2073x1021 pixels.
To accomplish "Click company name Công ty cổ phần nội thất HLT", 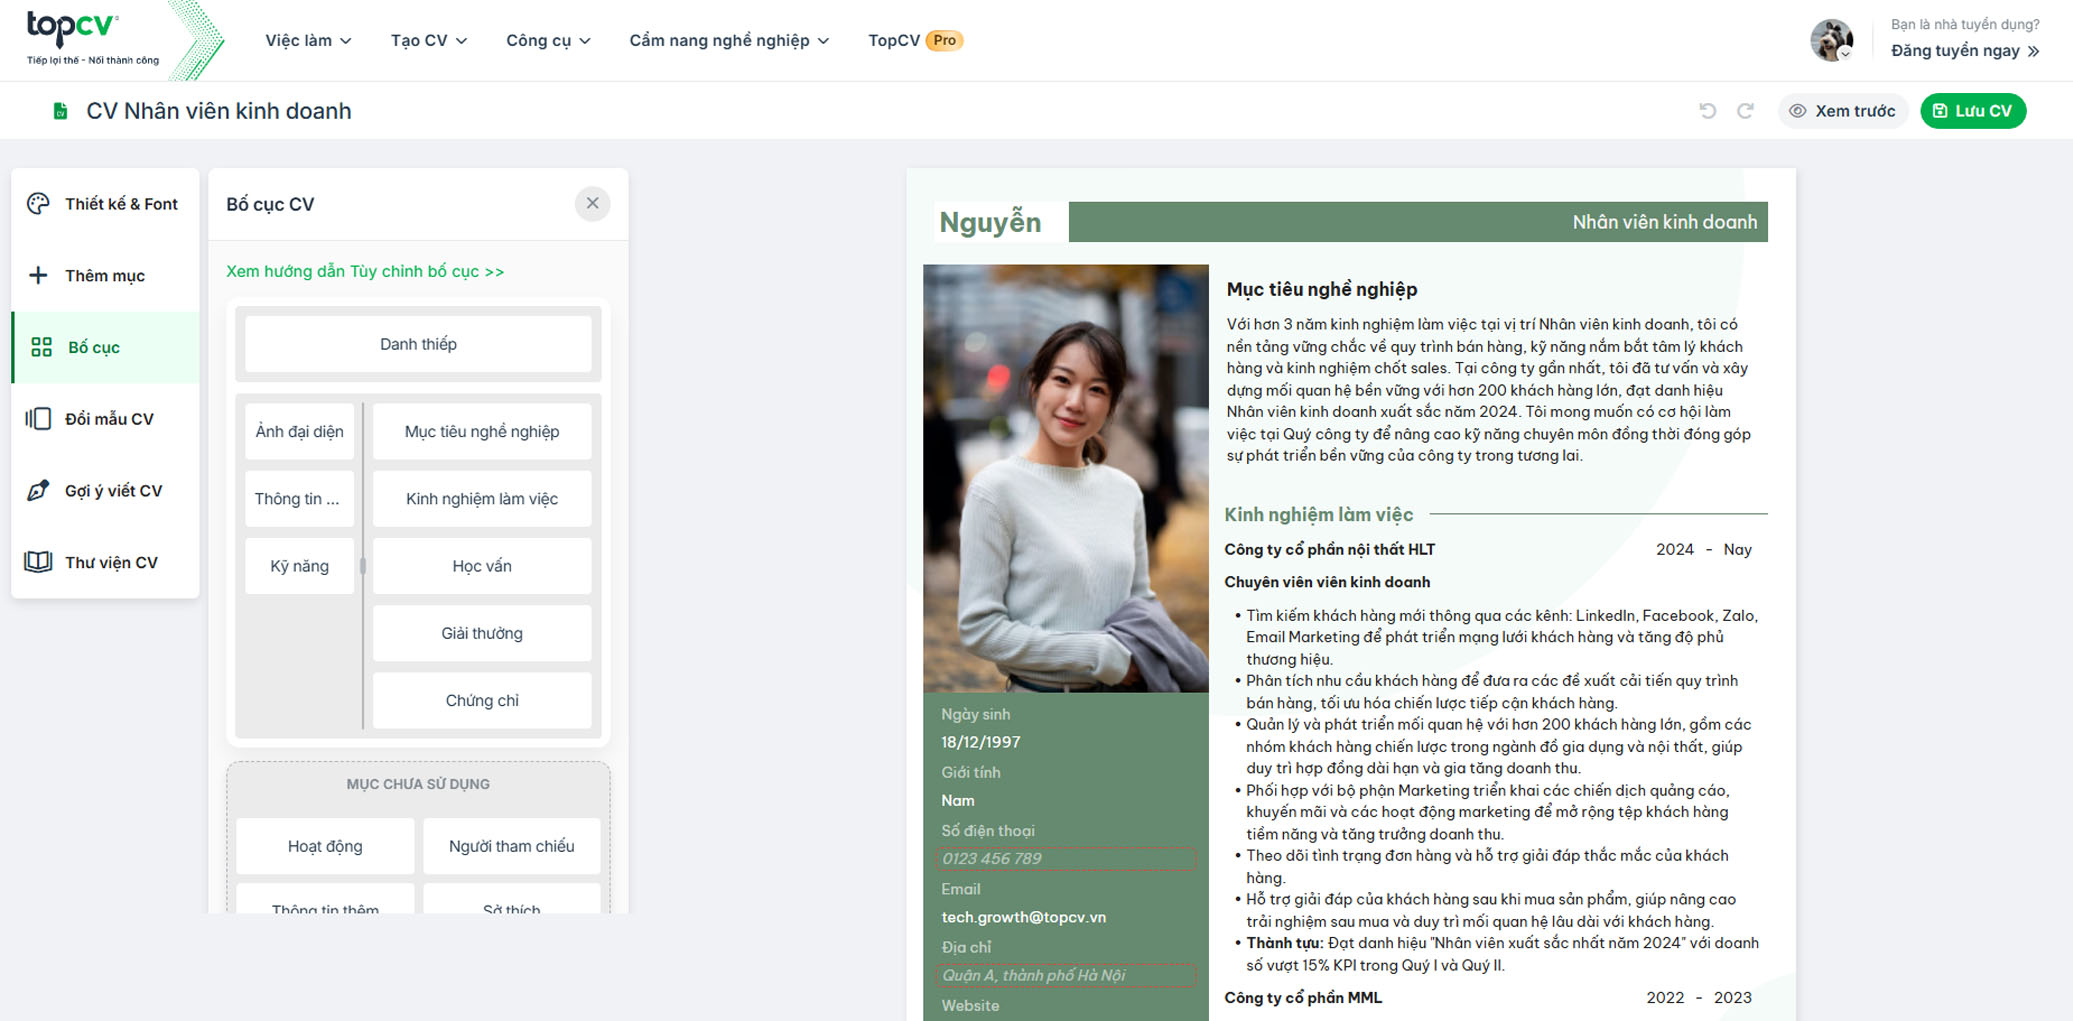I will (1330, 549).
